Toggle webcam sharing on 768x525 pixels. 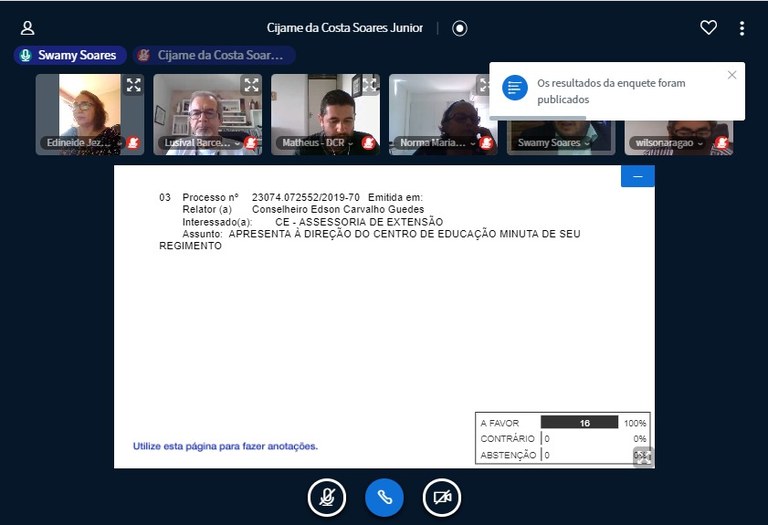(442, 497)
